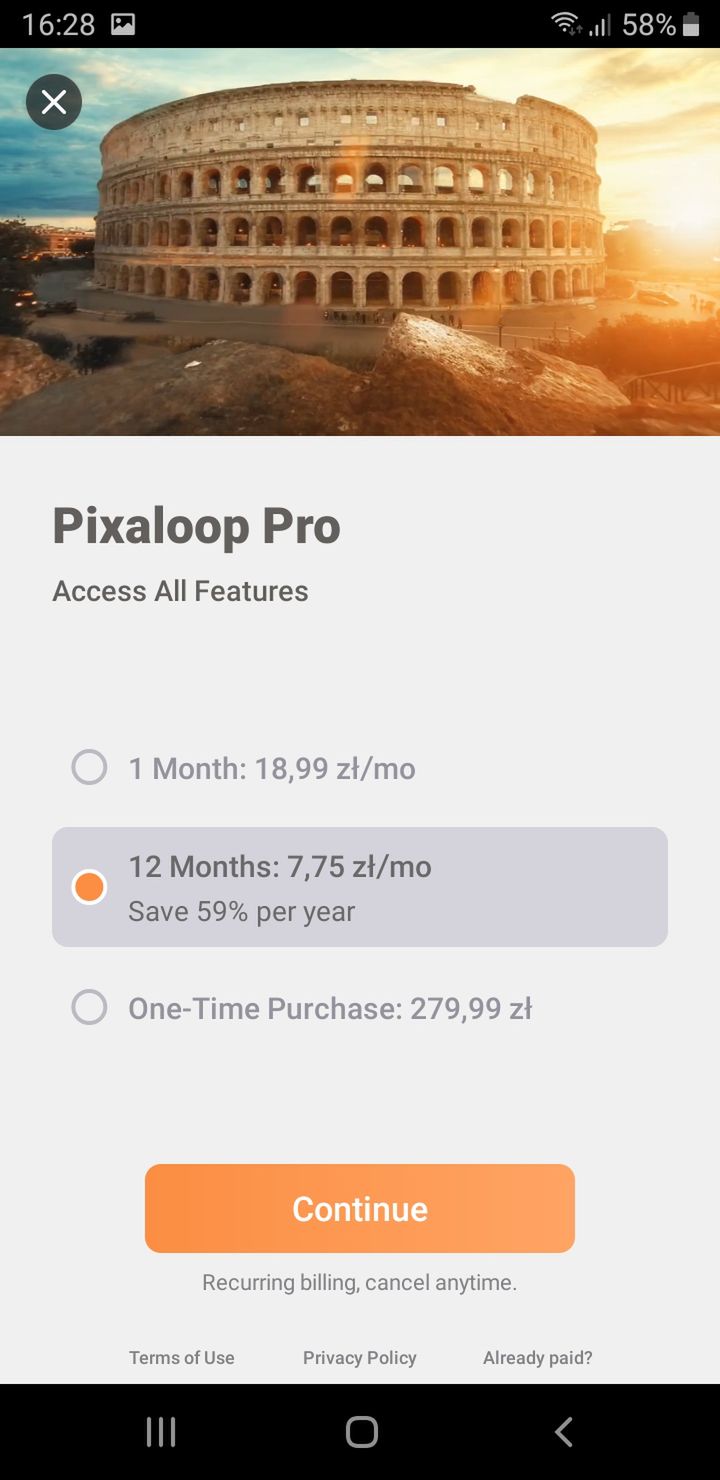Tap the battery icon in status bar
Image resolution: width=720 pixels, height=1480 pixels.
(691, 24)
